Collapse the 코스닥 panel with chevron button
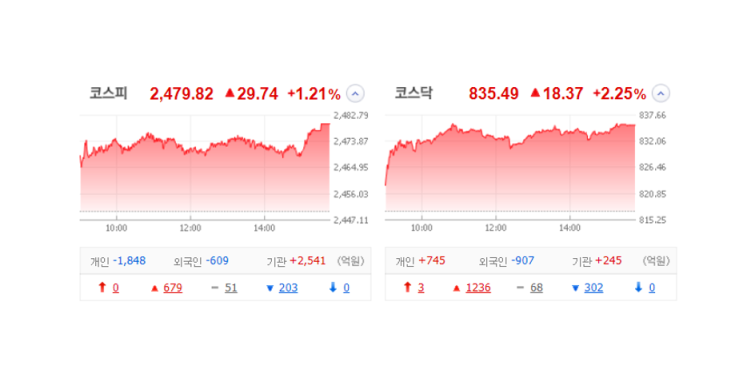This screenshot has width=743, height=389. click(661, 93)
